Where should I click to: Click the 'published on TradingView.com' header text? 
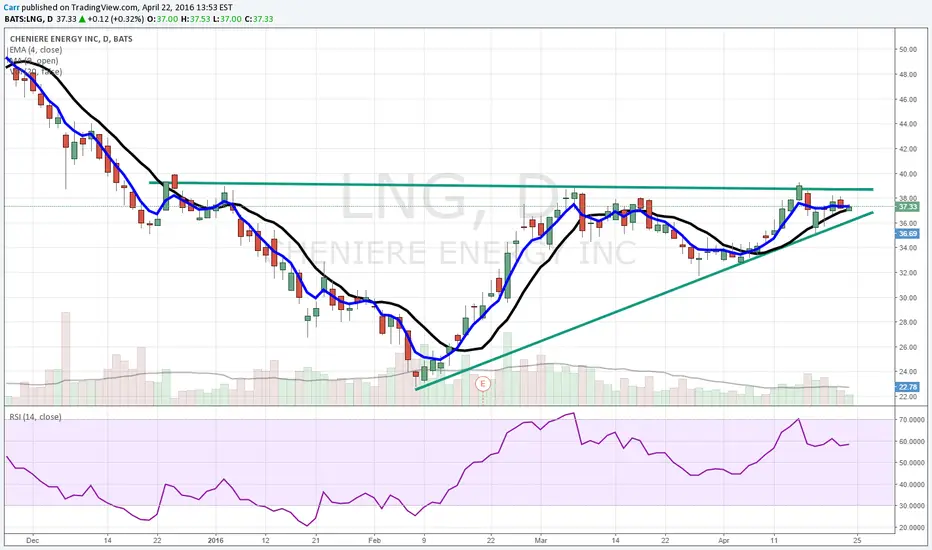click(x=80, y=8)
